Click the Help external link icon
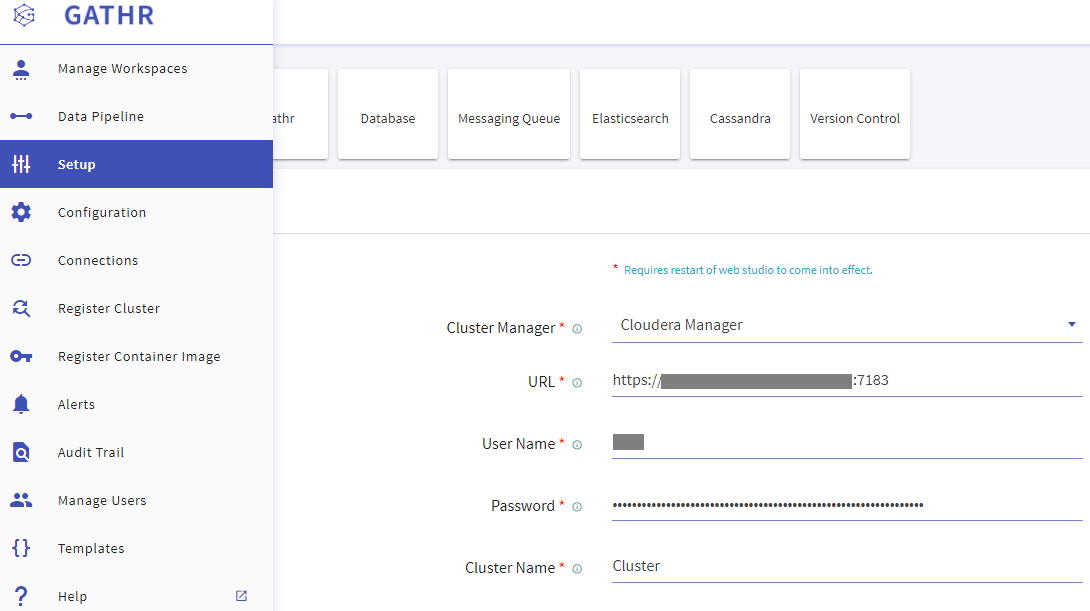Viewport: 1090px width, 611px height. point(241,596)
